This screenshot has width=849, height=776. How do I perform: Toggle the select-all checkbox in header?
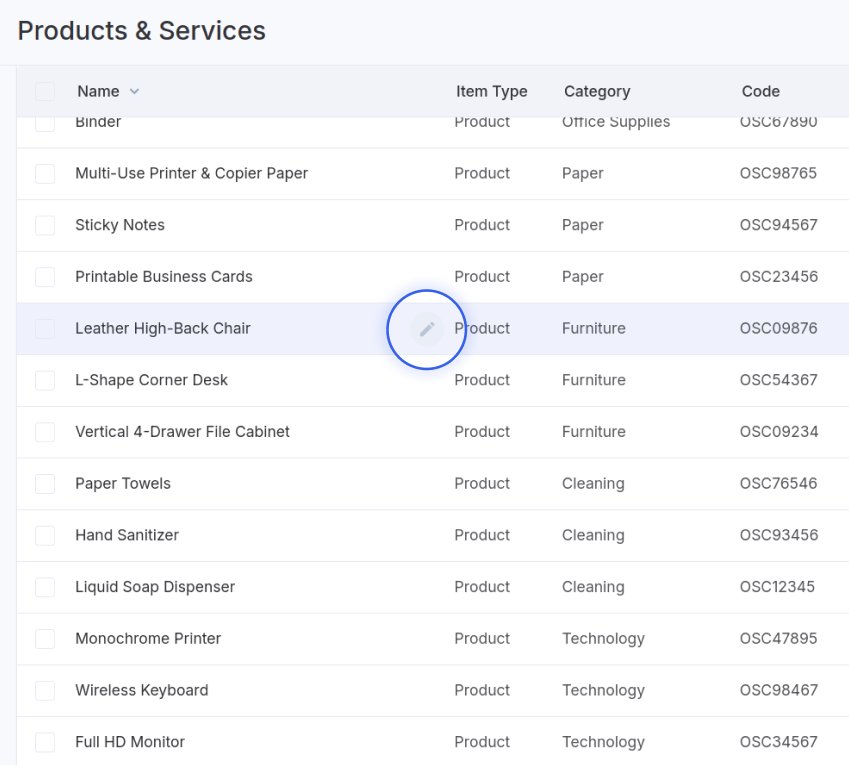click(x=45, y=92)
